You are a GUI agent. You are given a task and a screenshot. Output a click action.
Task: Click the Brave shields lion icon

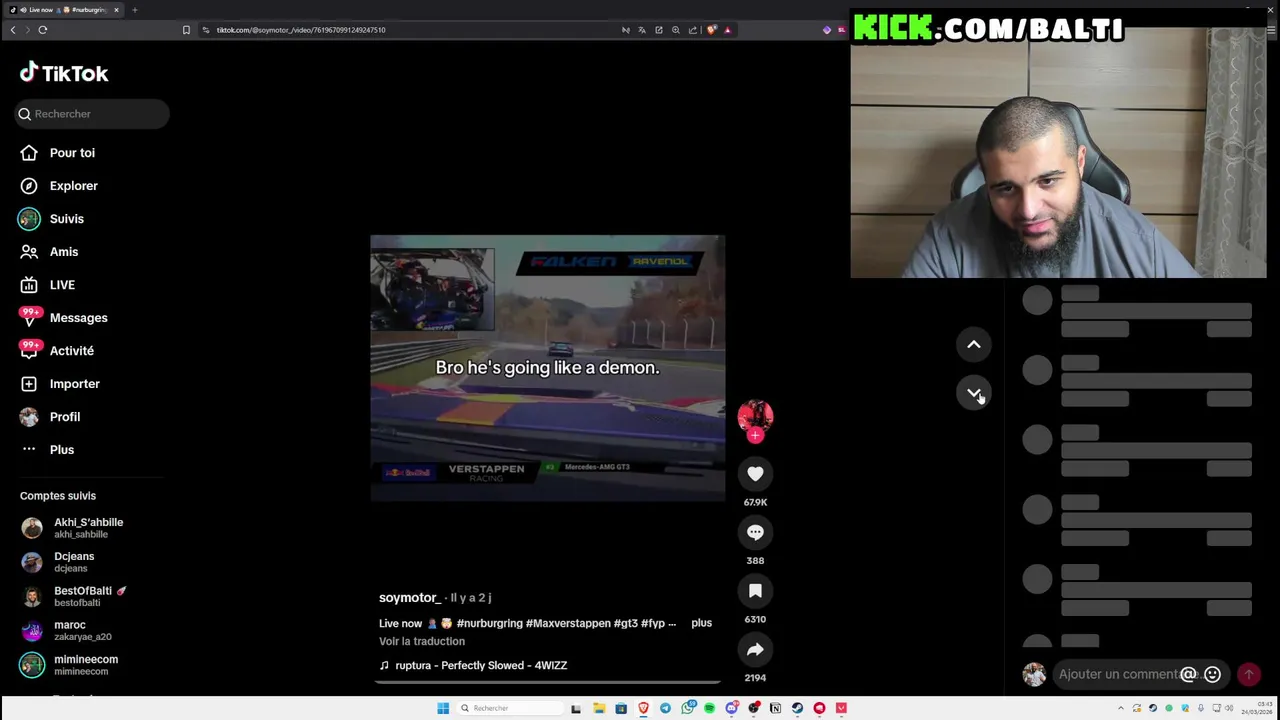711,30
